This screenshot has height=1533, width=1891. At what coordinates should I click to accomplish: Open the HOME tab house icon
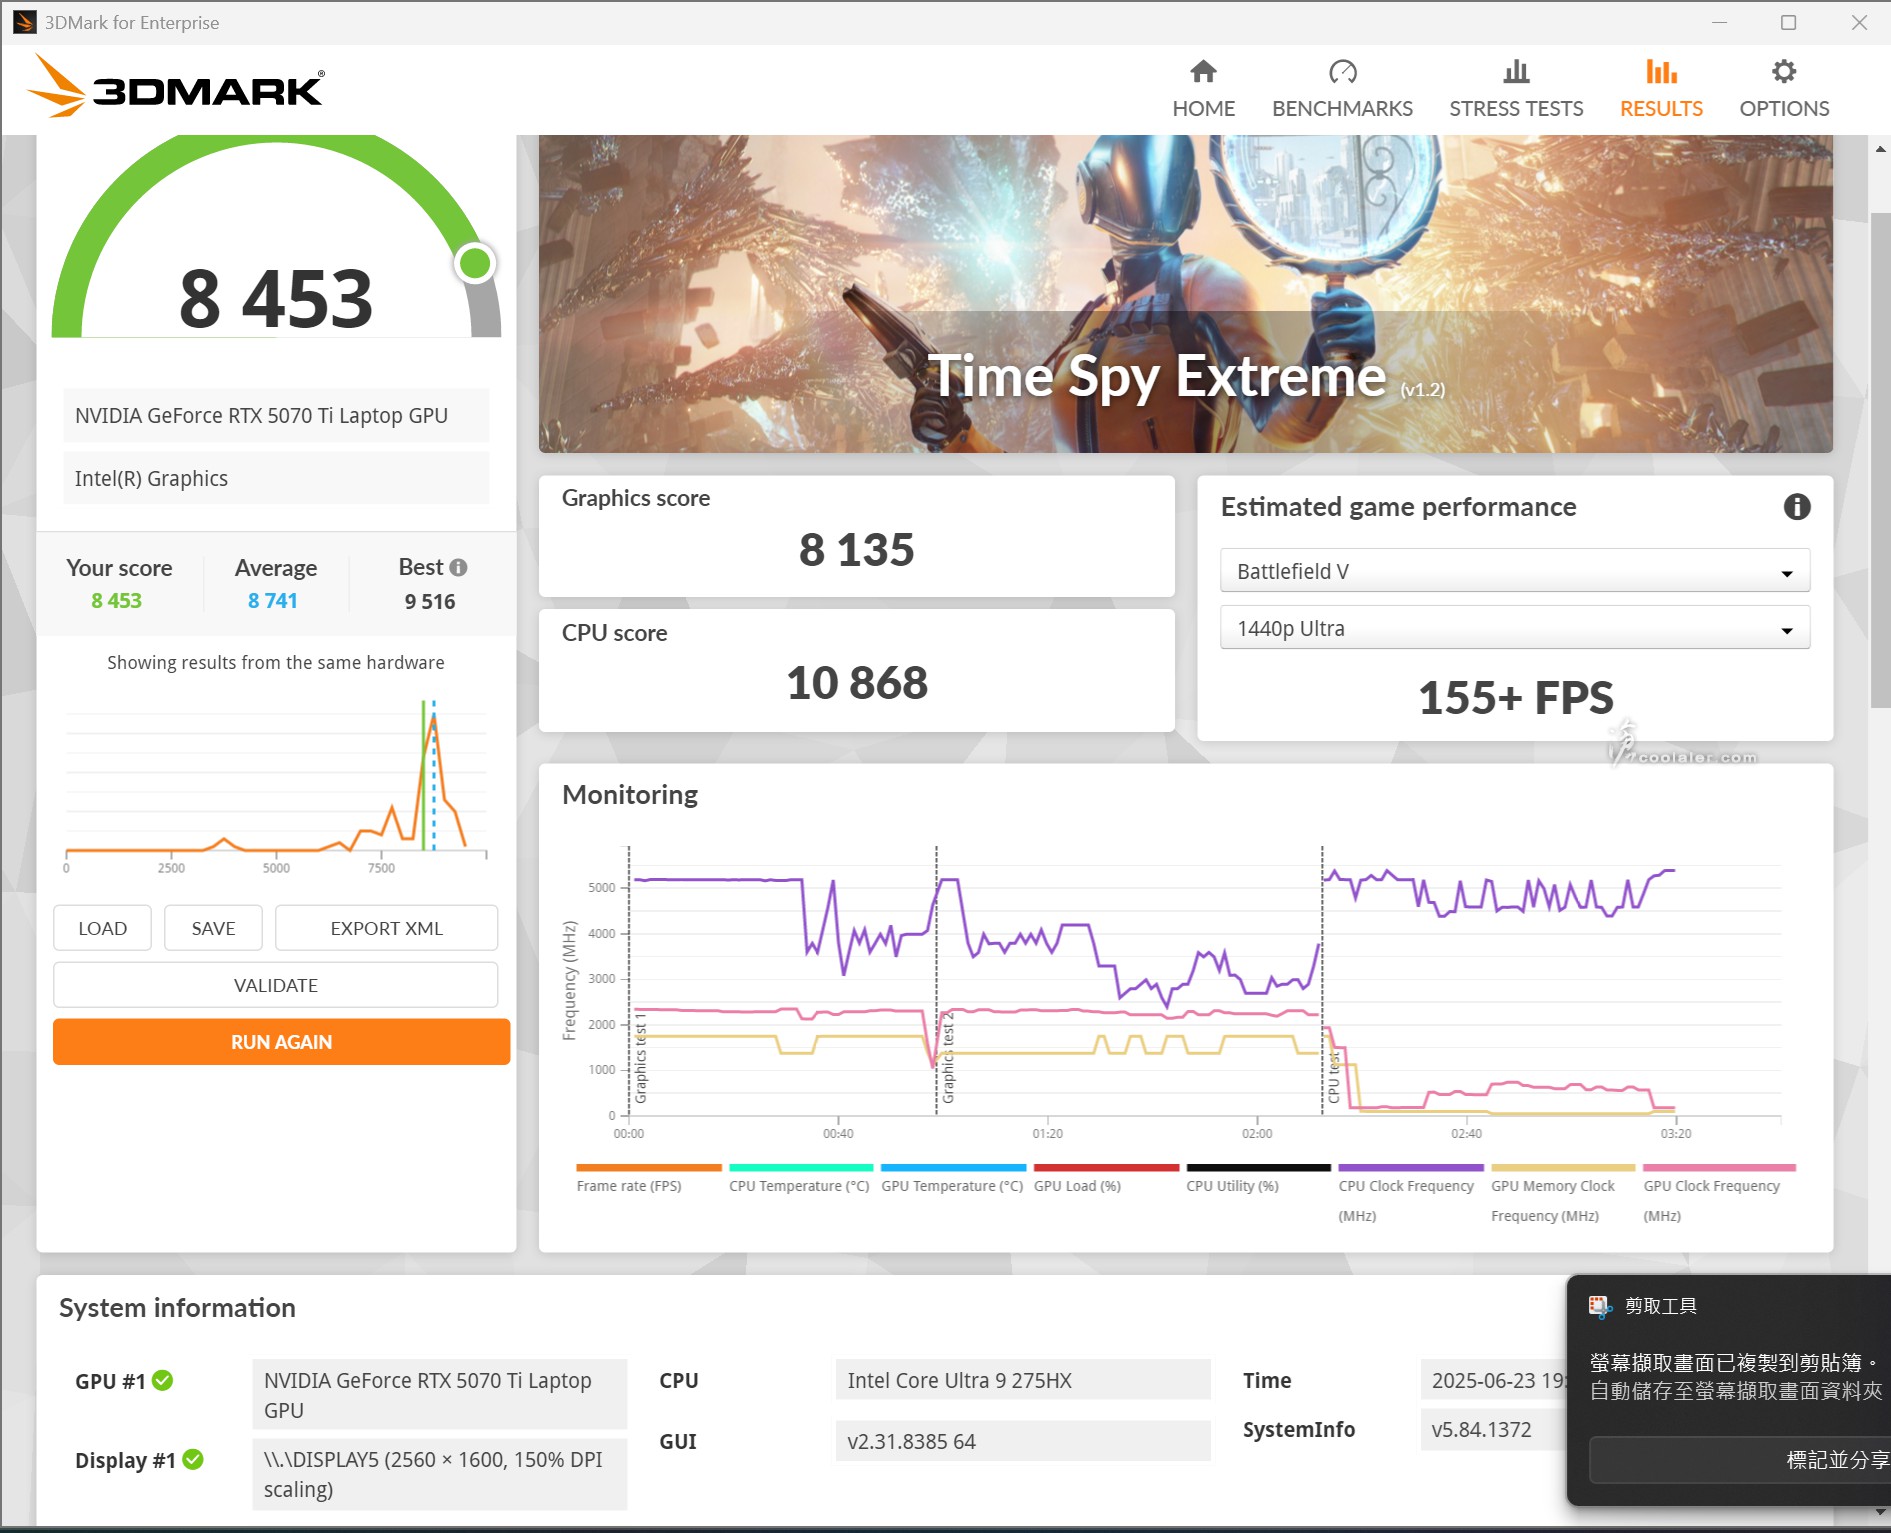(1203, 71)
